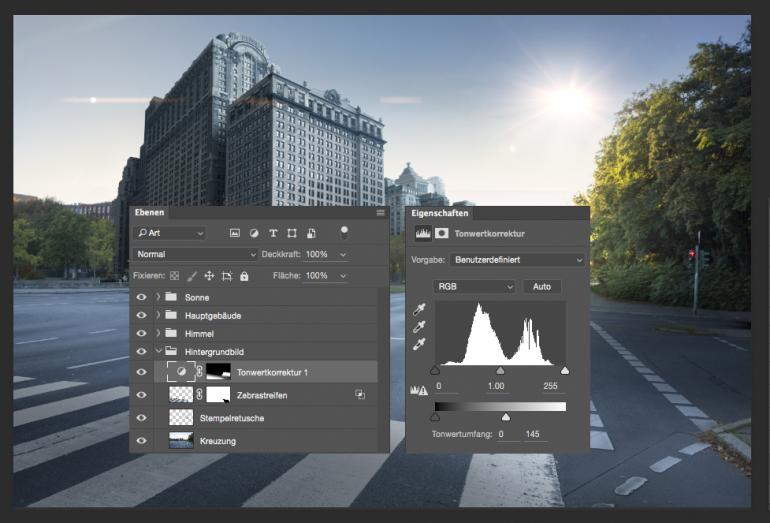The image size is (770, 523).
Task: Click the mask link icon on Tonwertkorrektur 1
Action: [x=199, y=372]
